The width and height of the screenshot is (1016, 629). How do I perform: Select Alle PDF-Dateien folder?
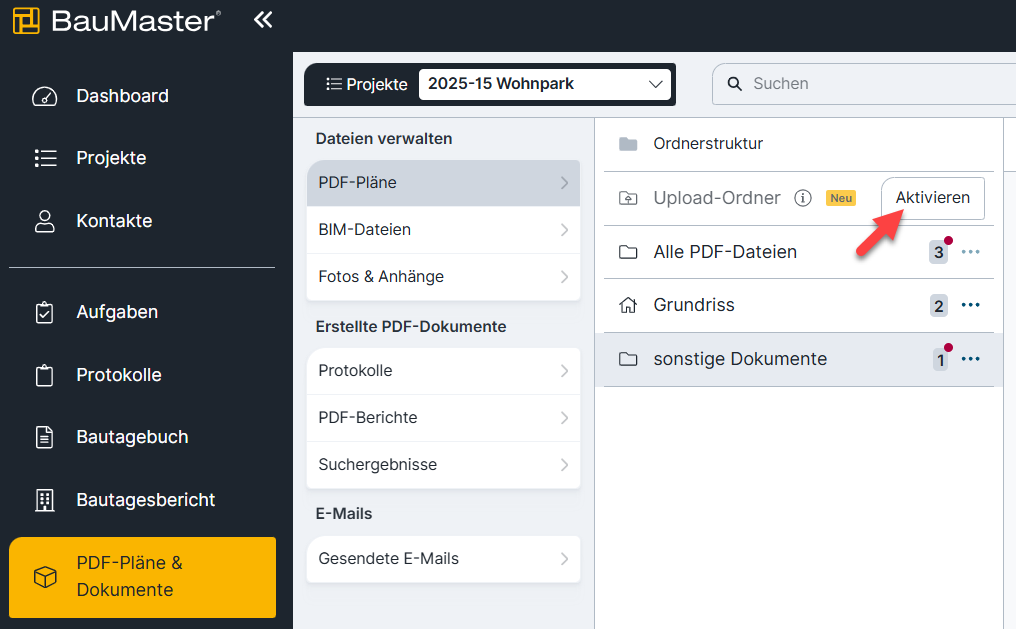click(x=725, y=252)
